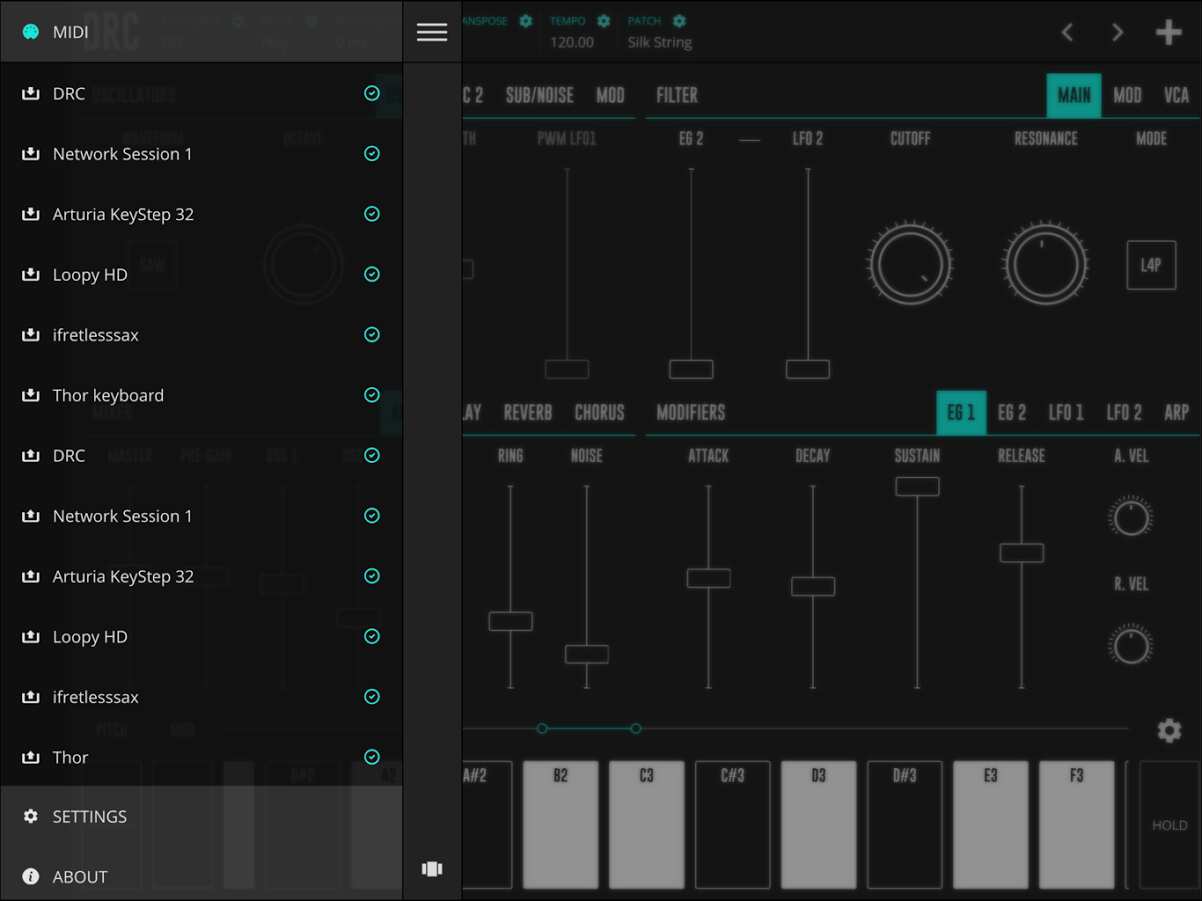The height and width of the screenshot is (901, 1202).
Task: Open the Silk String patch selector
Action: [x=660, y=42]
